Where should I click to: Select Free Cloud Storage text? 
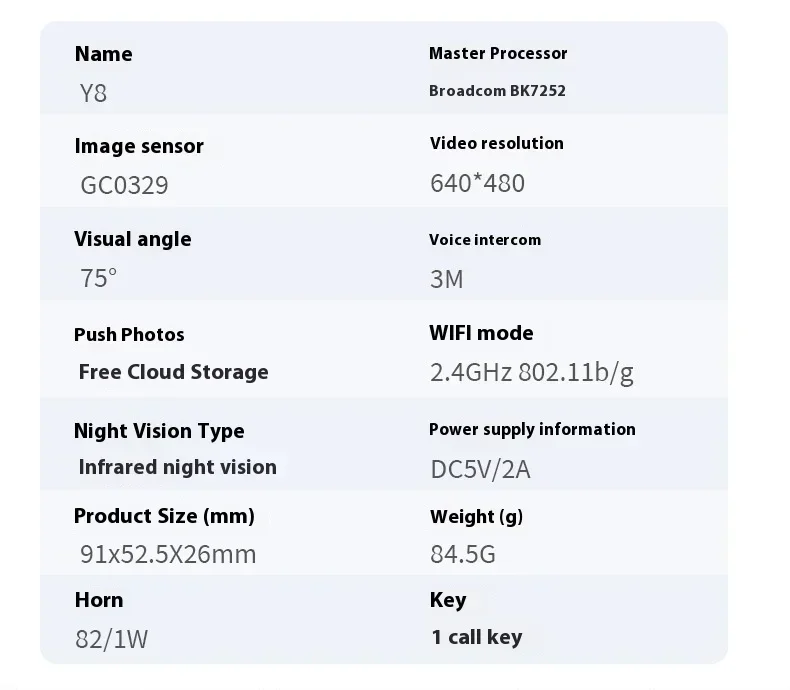[x=173, y=372]
